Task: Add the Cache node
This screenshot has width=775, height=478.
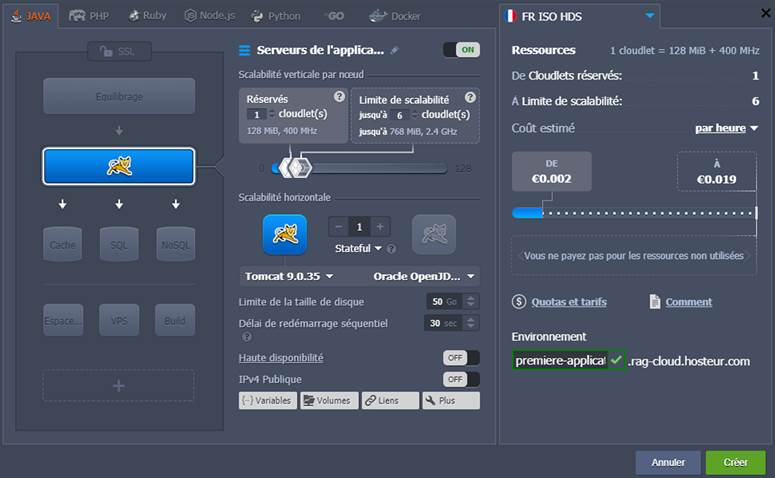Action: [x=63, y=244]
